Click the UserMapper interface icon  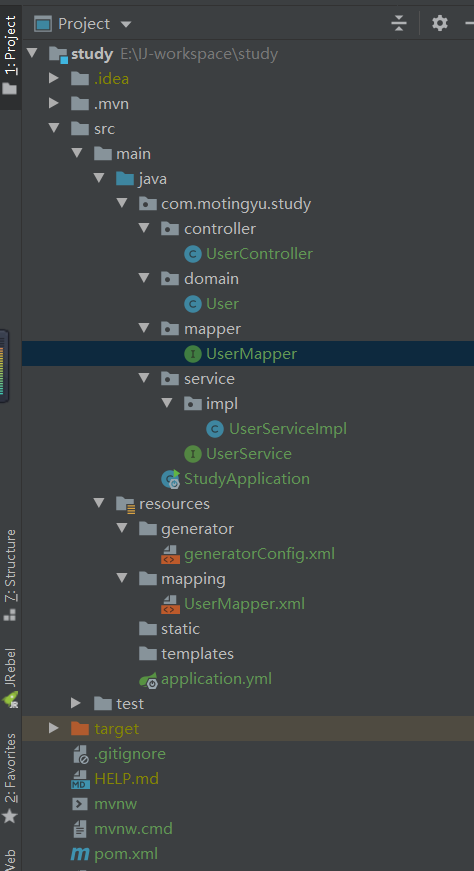[x=192, y=354]
